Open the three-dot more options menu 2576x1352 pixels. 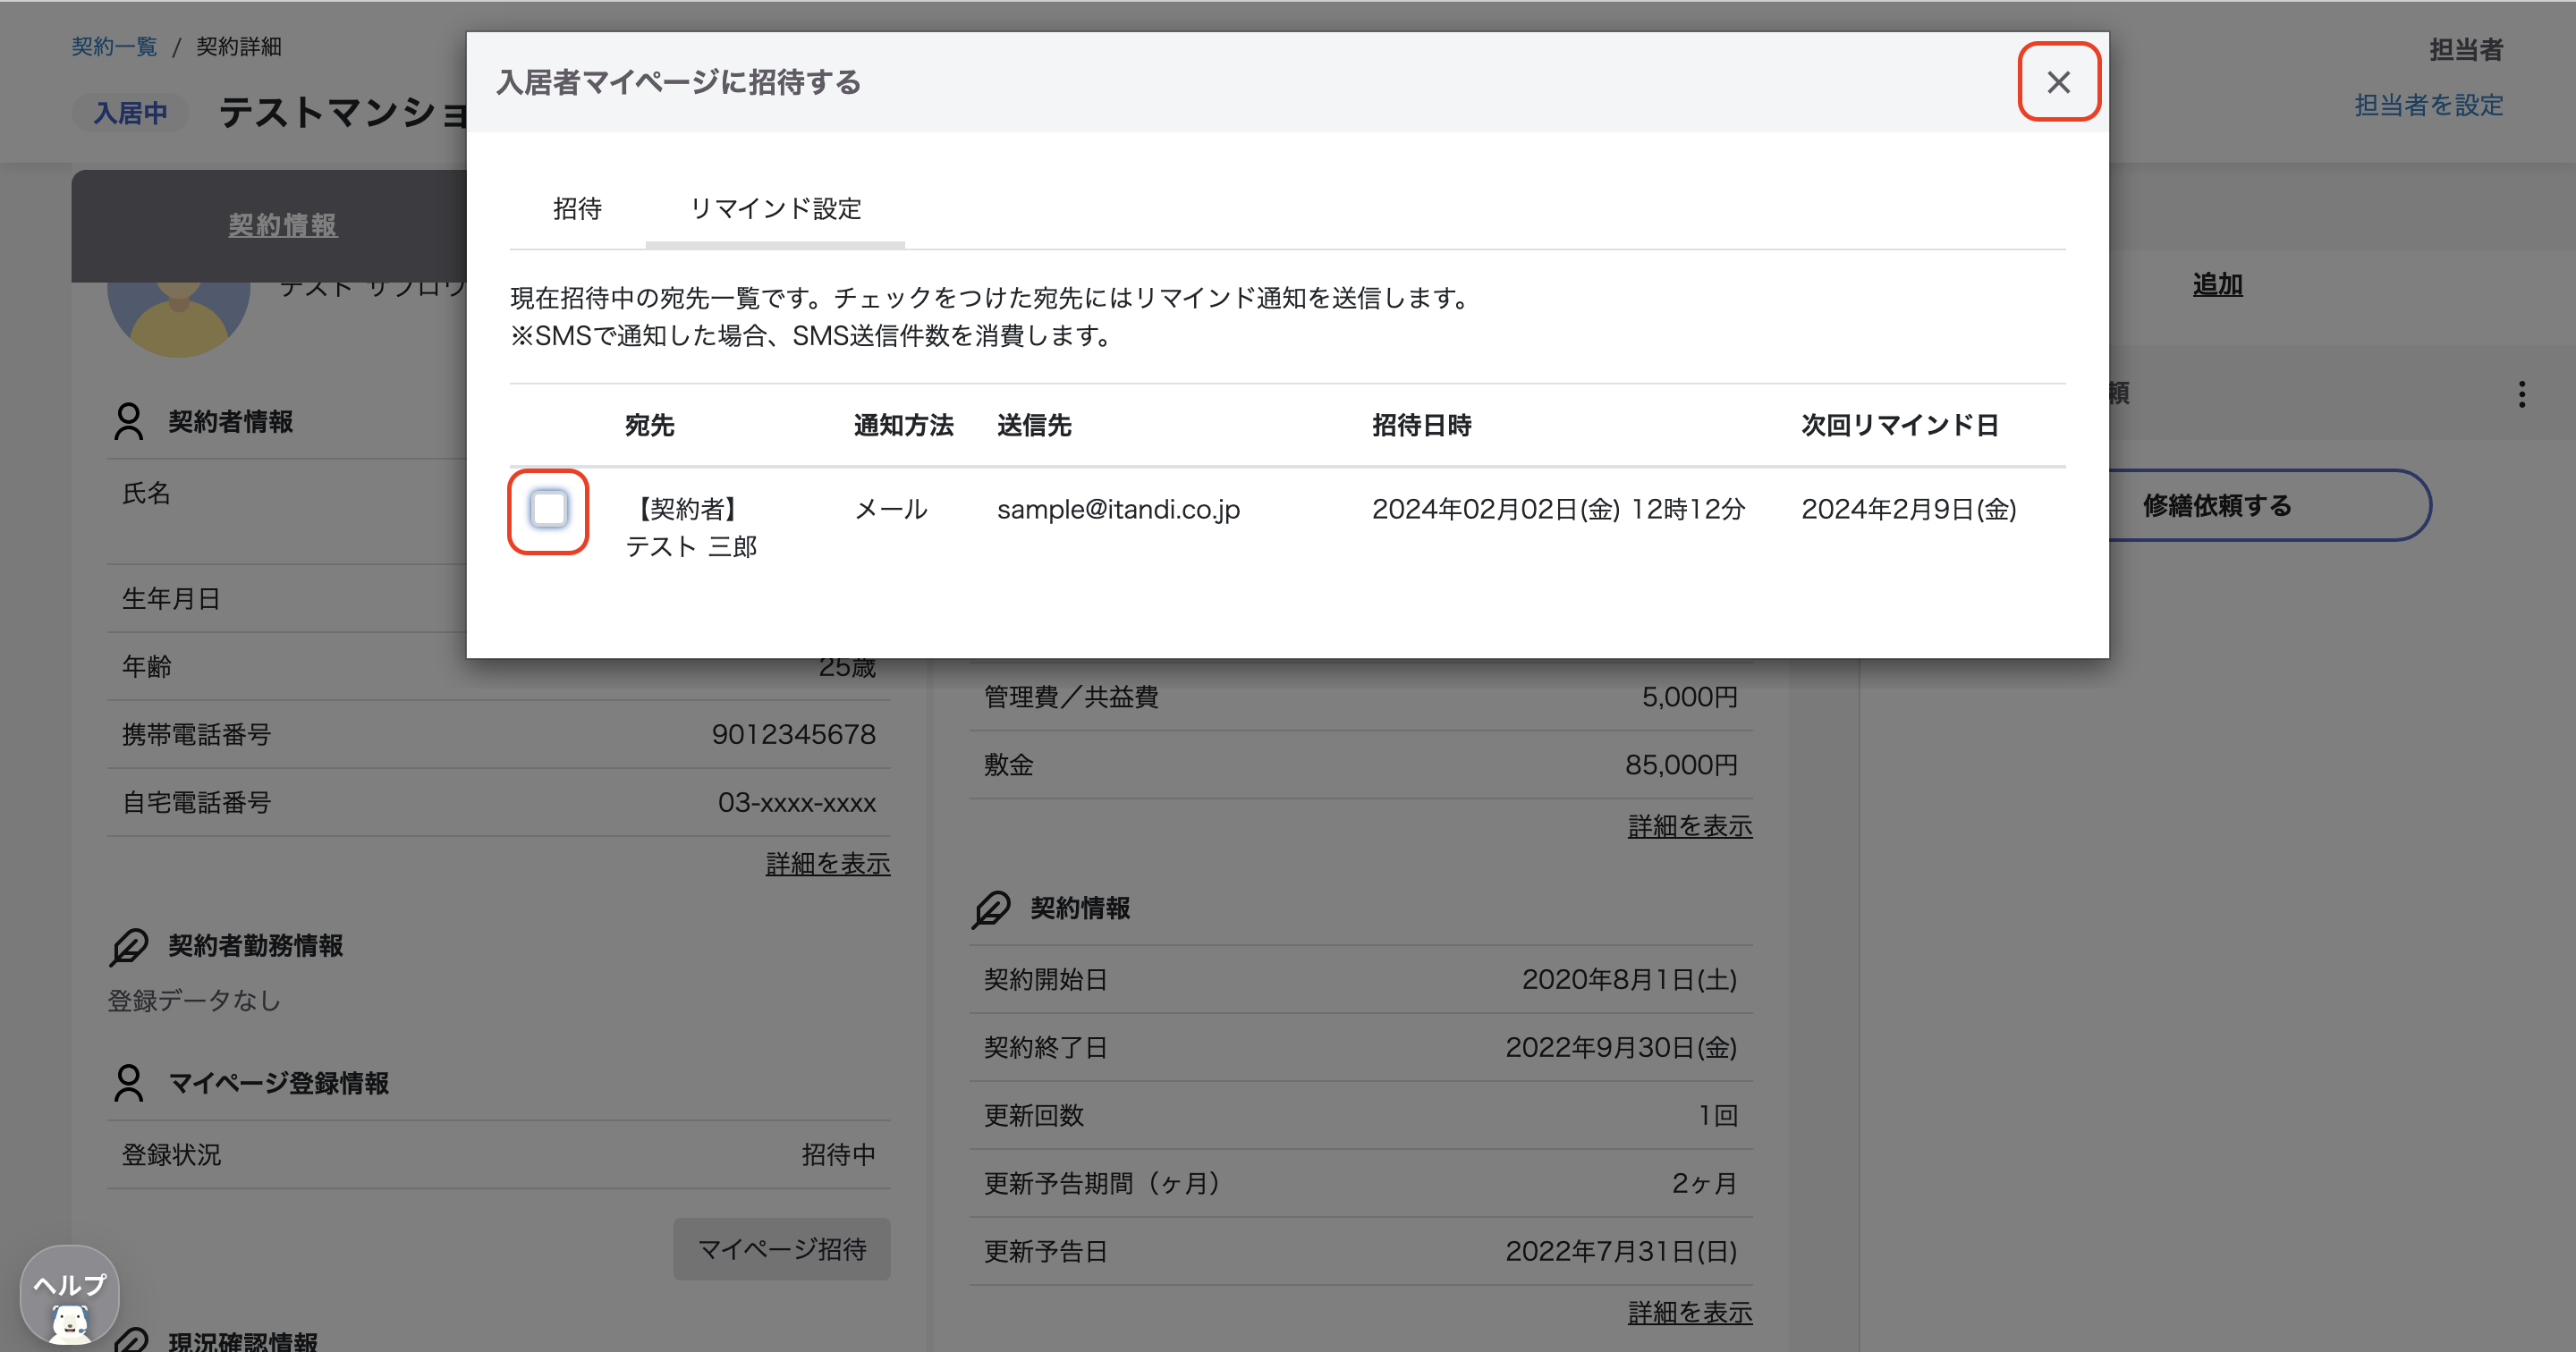tap(2521, 394)
